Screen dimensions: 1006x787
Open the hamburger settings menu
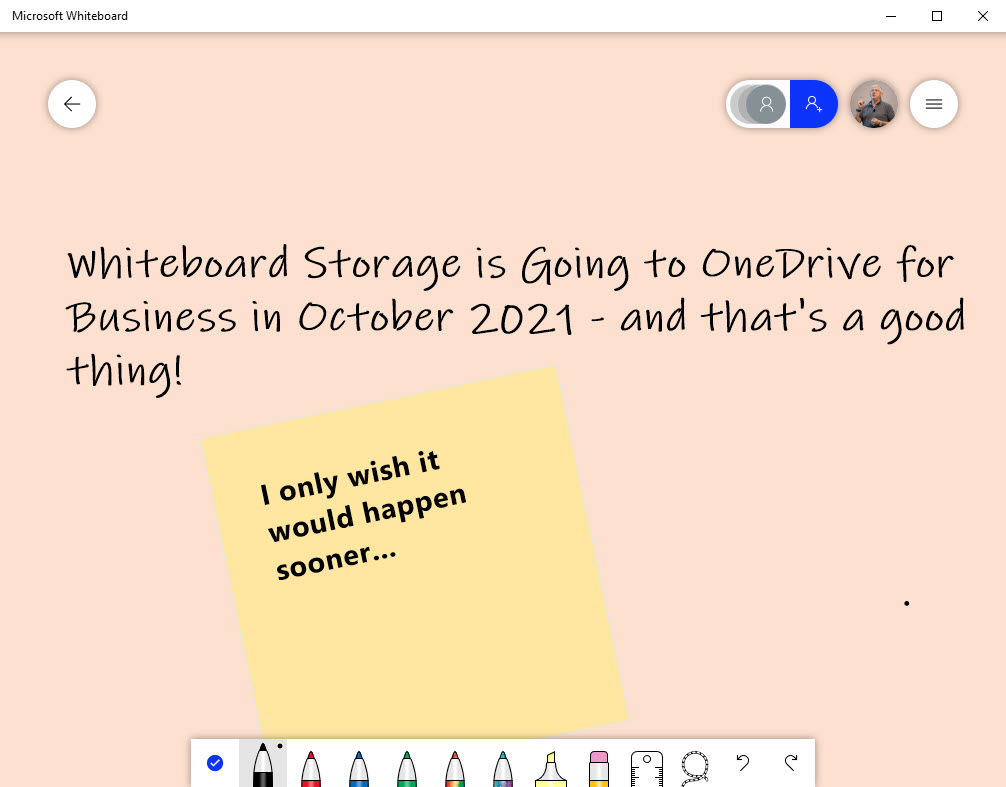[x=934, y=104]
